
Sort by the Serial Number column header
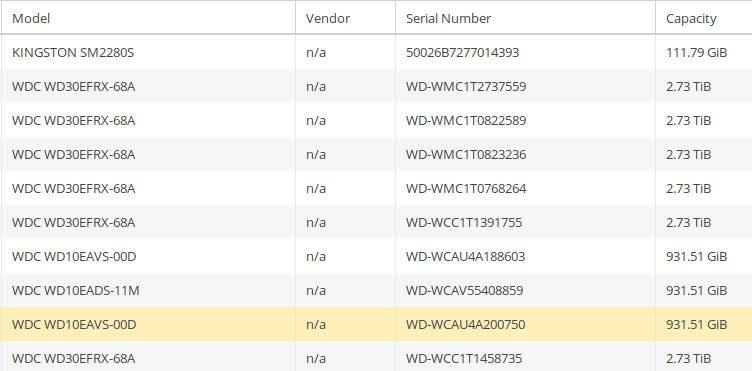click(x=525, y=18)
